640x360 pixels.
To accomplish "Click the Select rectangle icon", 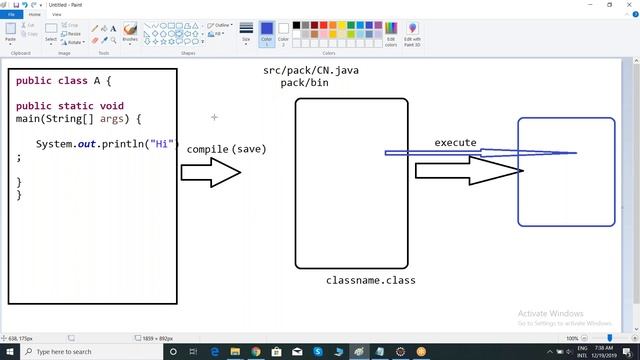I will click(51, 28).
